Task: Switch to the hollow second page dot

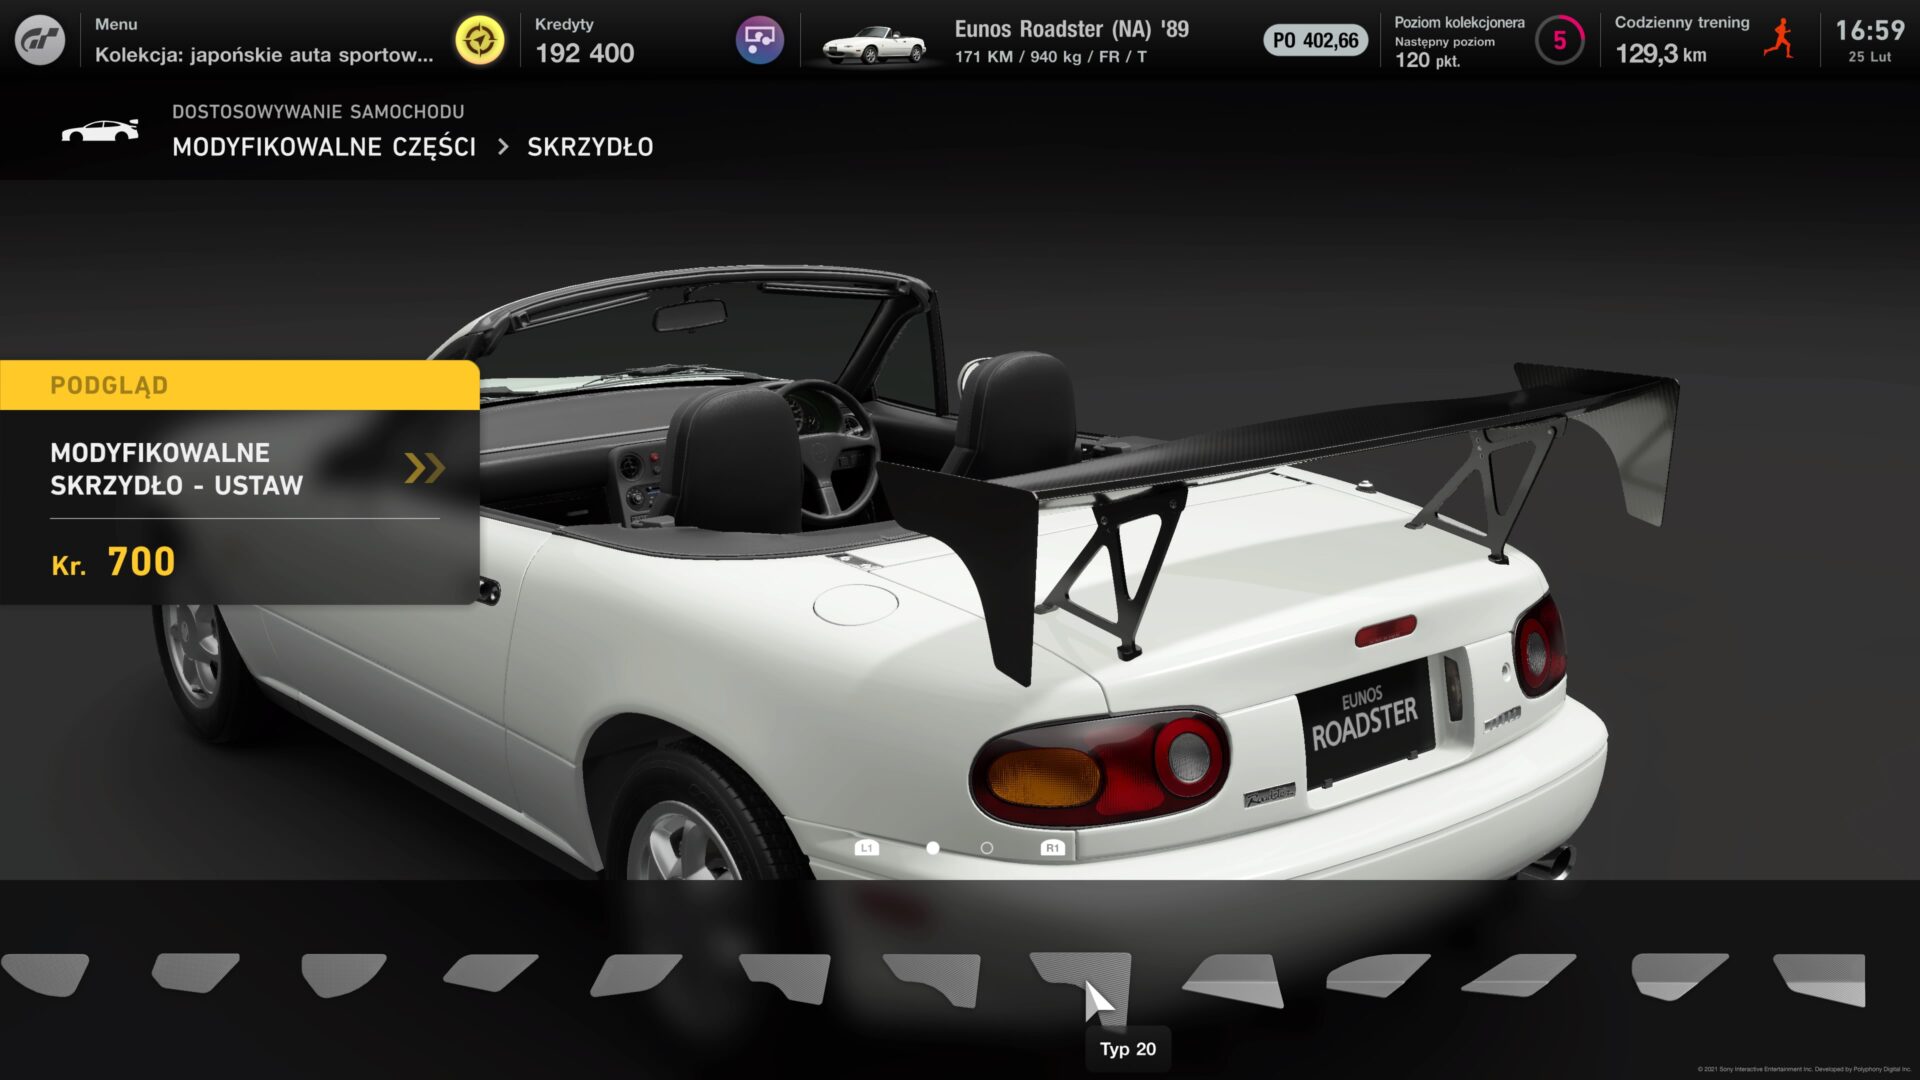Action: [x=987, y=848]
